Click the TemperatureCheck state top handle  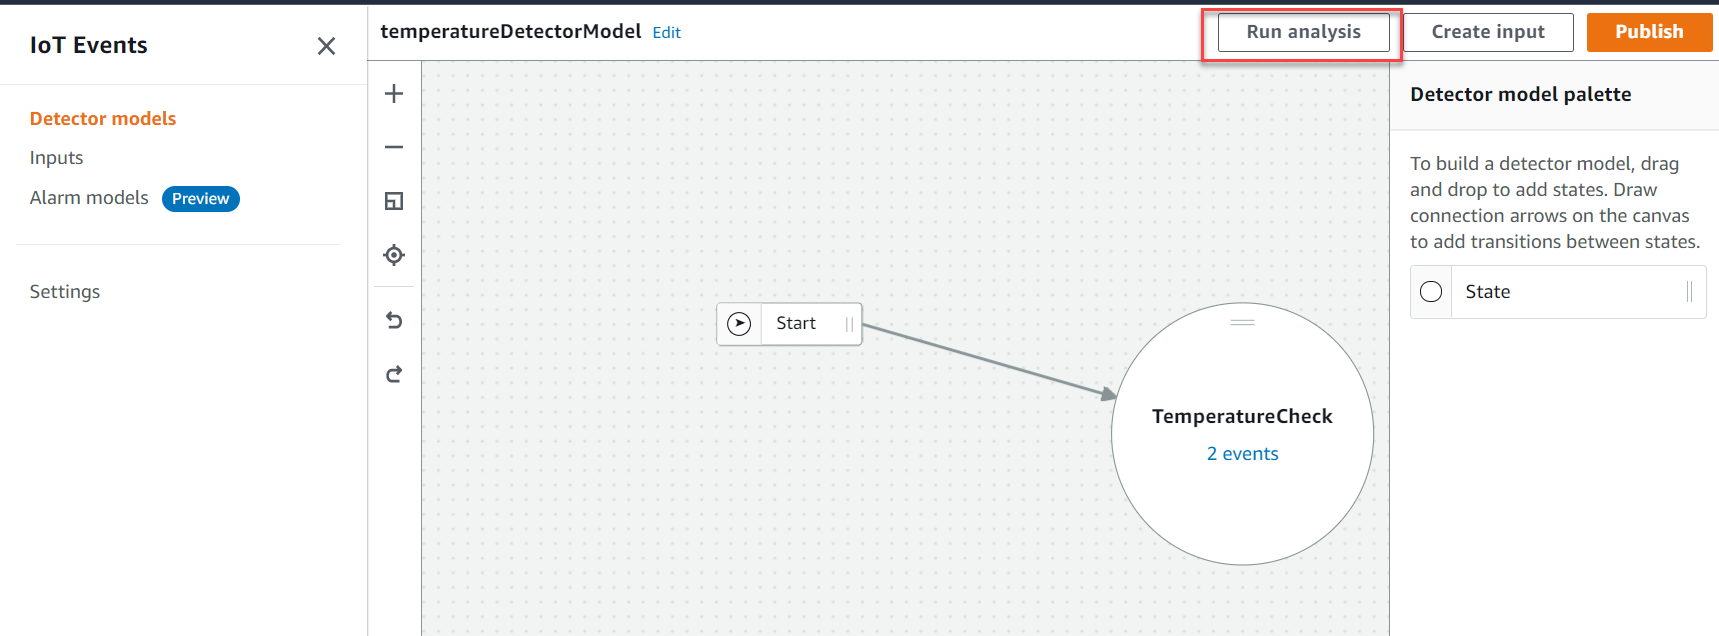[1242, 322]
